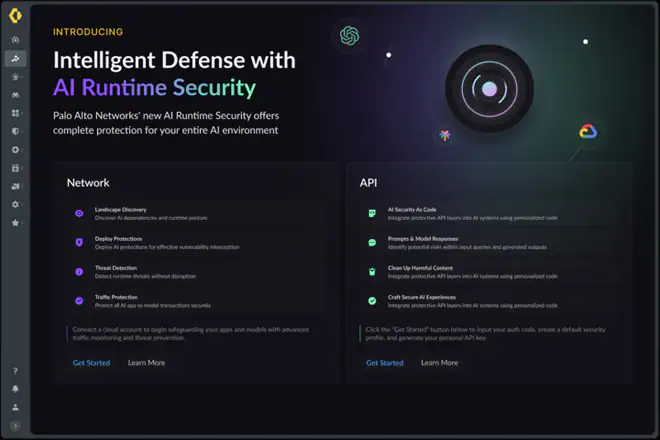Click the yellow Palo Alto logo icon
The image size is (660, 440).
(15, 16)
